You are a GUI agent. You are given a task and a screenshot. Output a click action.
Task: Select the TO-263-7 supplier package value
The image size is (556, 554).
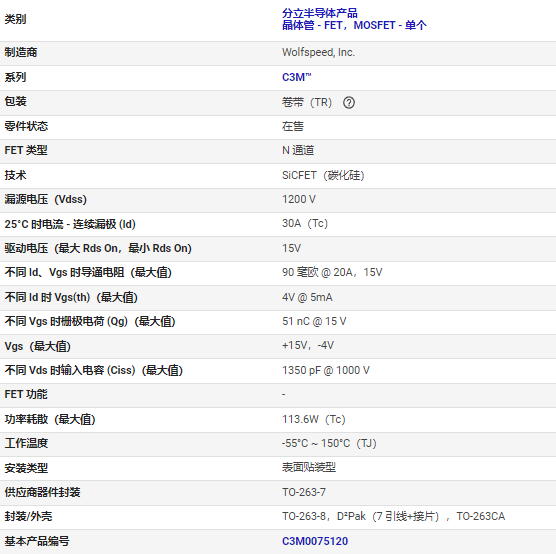coord(304,492)
